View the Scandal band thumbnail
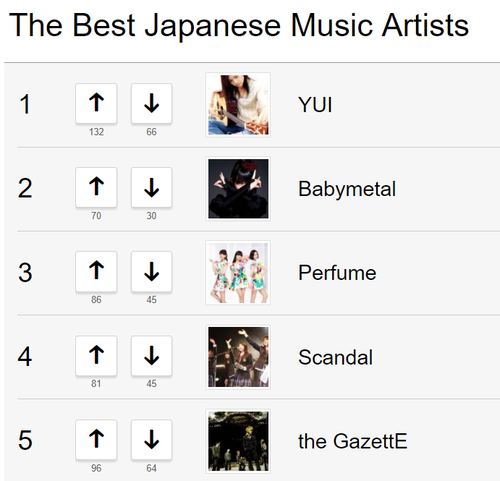500x481 pixels. (238, 357)
